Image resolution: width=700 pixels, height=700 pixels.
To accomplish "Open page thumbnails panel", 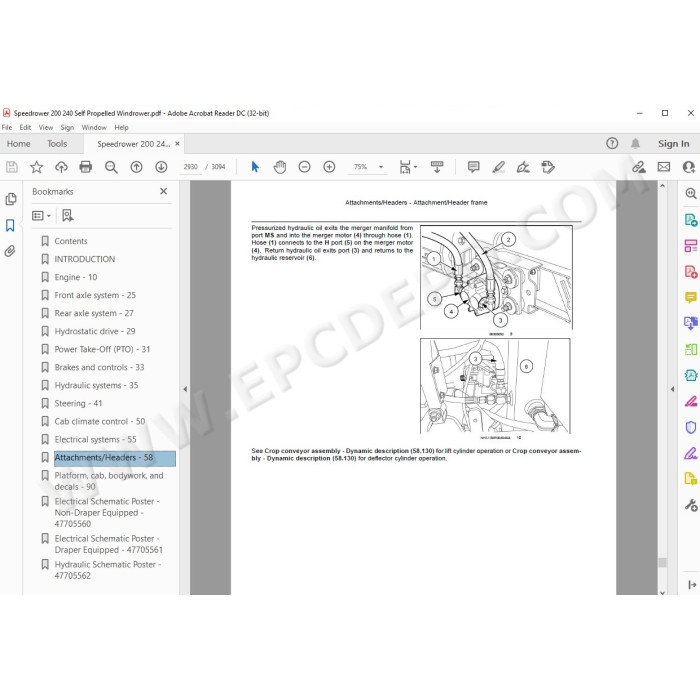I will tap(11, 199).
